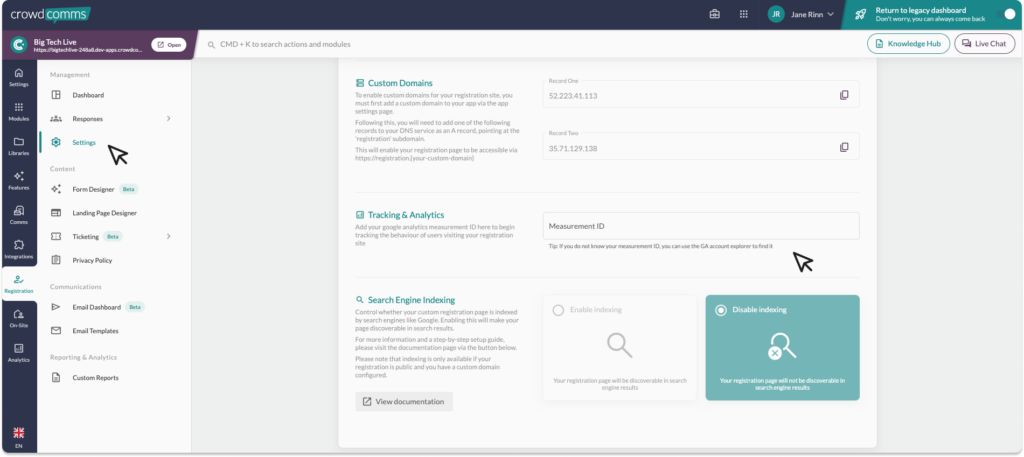
Task: Click the View documentation button
Action: tap(404, 401)
